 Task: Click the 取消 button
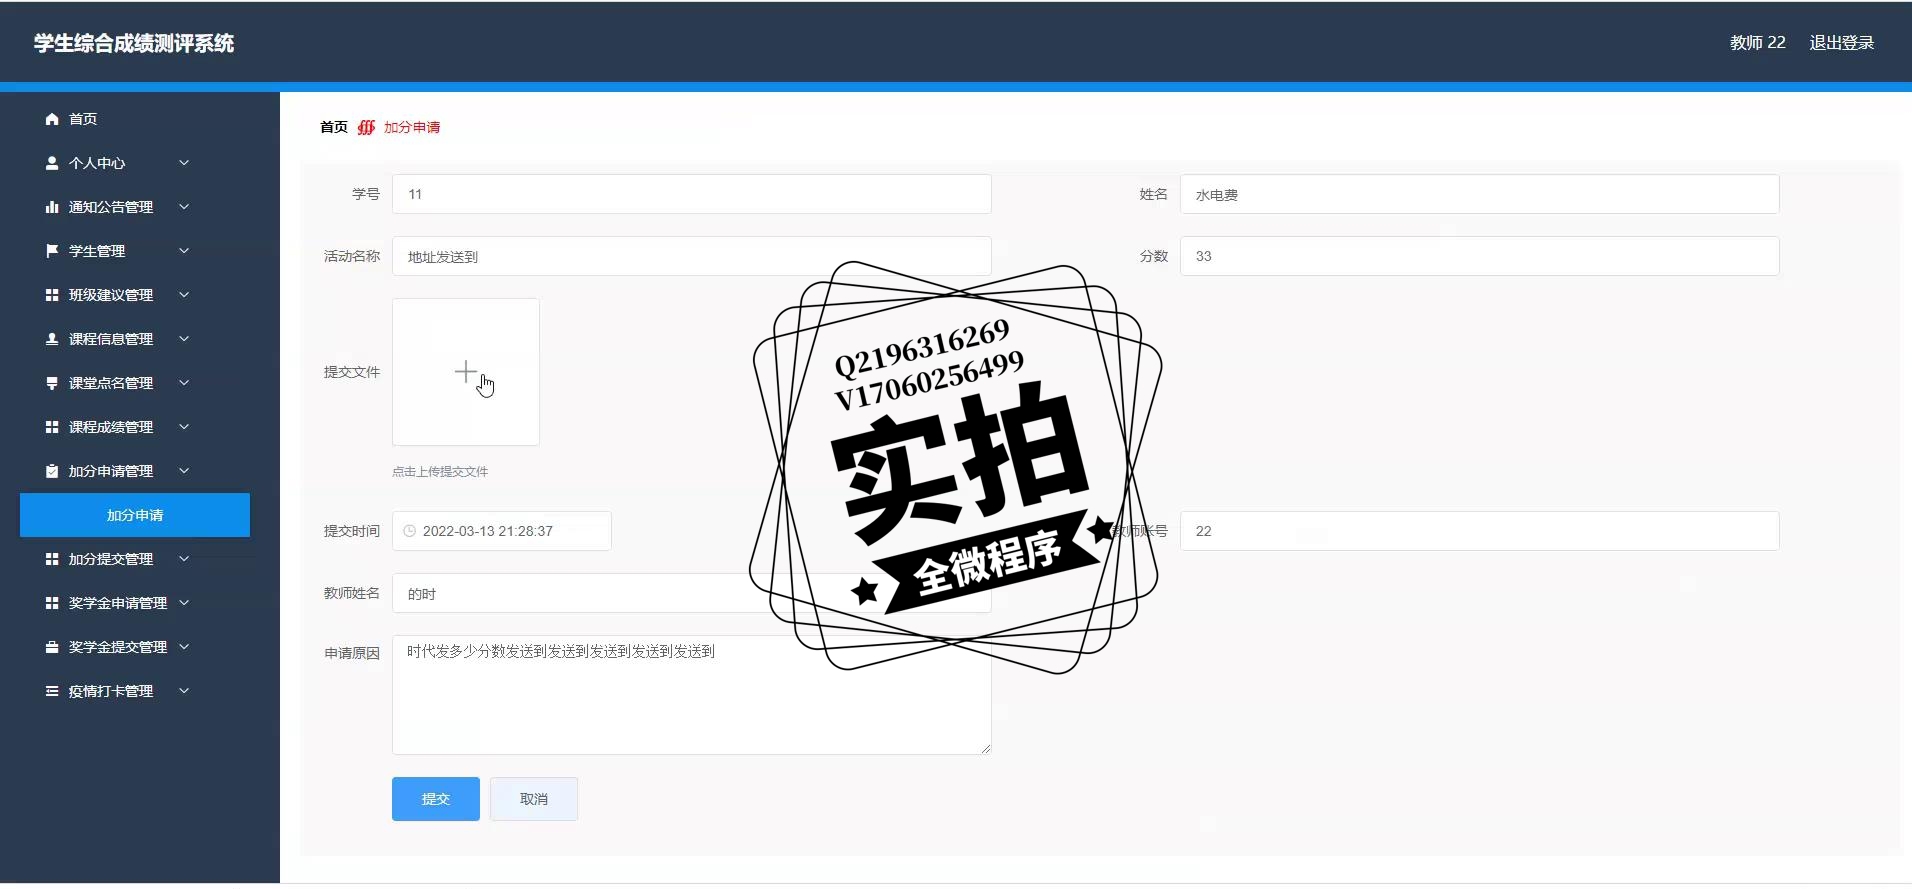pyautogui.click(x=534, y=799)
